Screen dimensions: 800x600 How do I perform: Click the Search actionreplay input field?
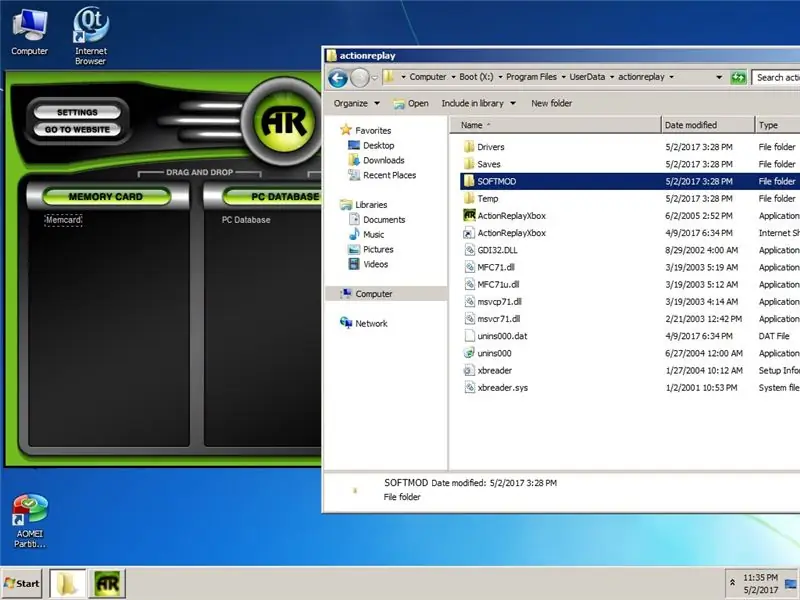(x=776, y=78)
